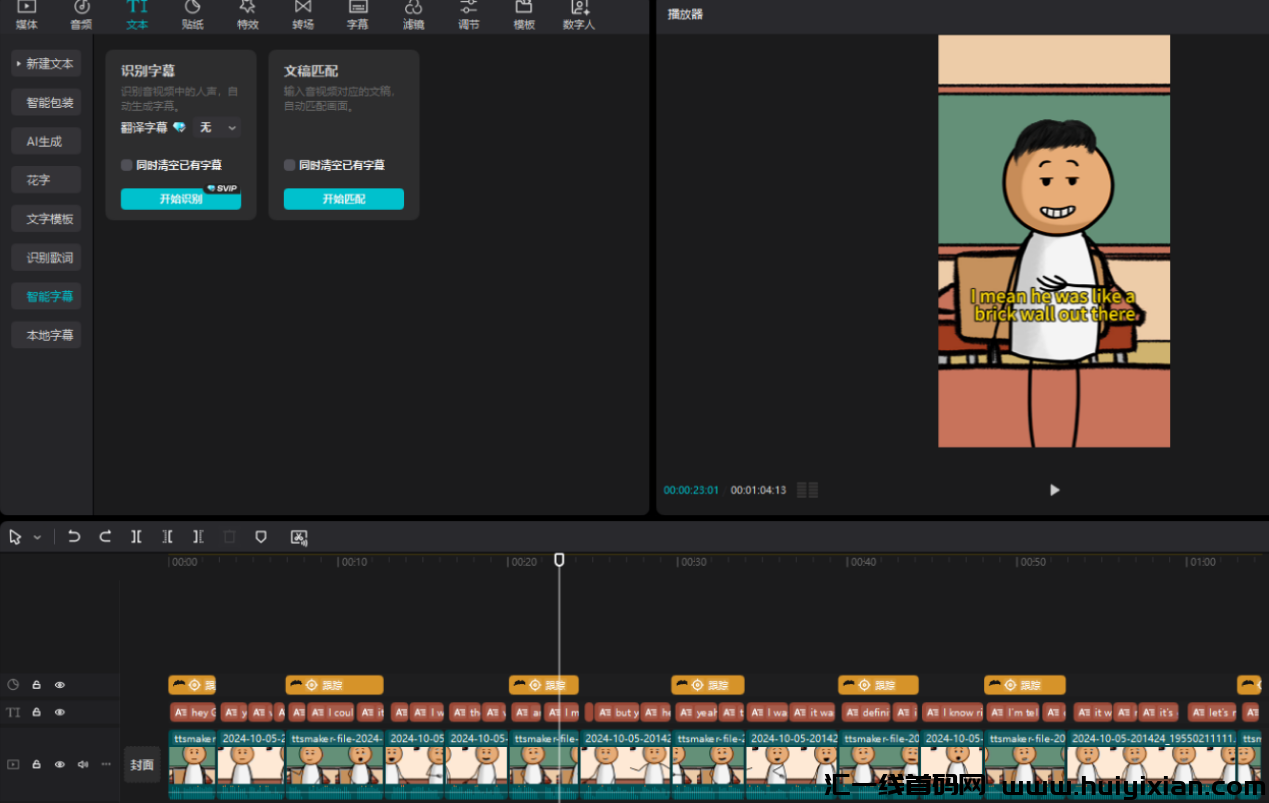Screen dimensions: 1269x803
Task: Click the marker shield icon in the timeline toolbar
Action: [x=261, y=537]
